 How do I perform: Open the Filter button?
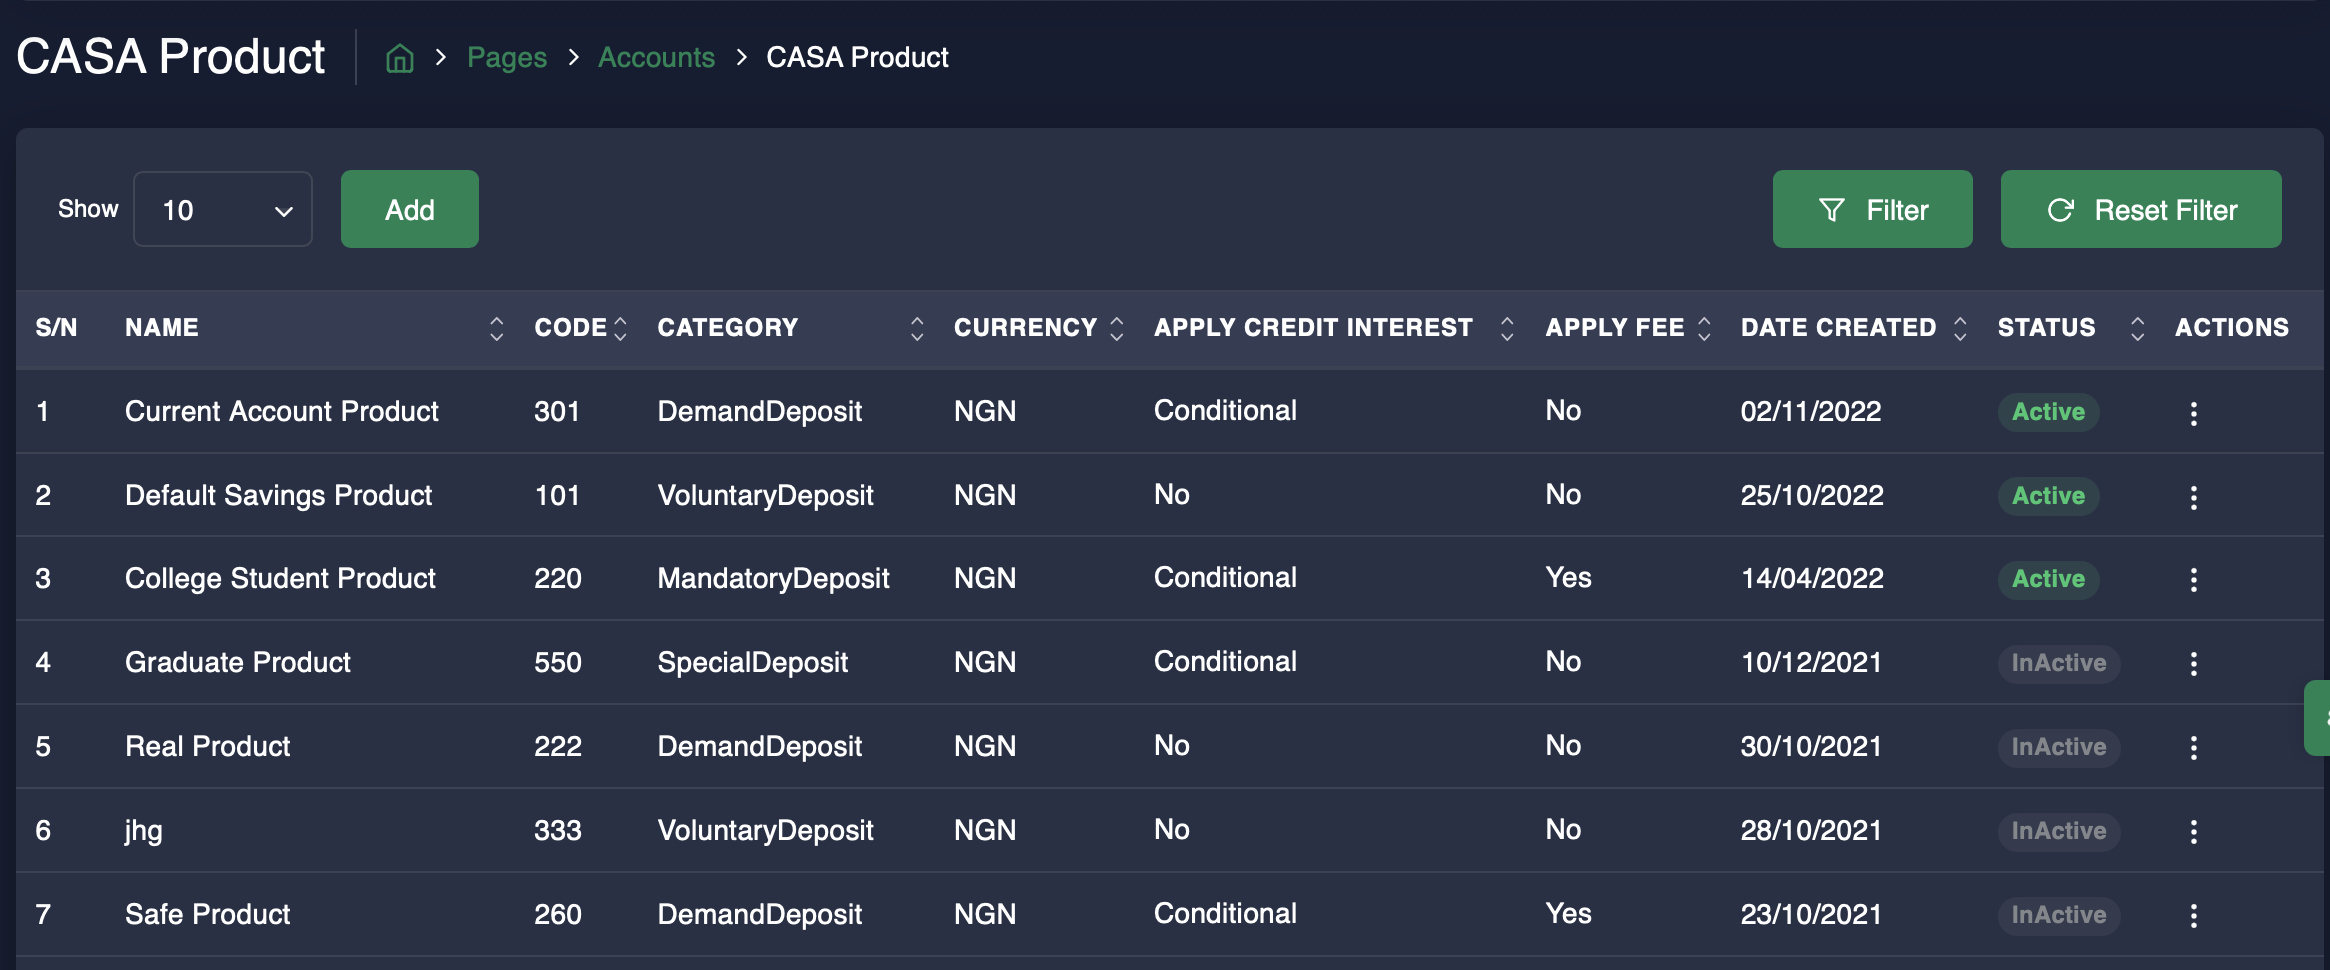tap(1872, 210)
